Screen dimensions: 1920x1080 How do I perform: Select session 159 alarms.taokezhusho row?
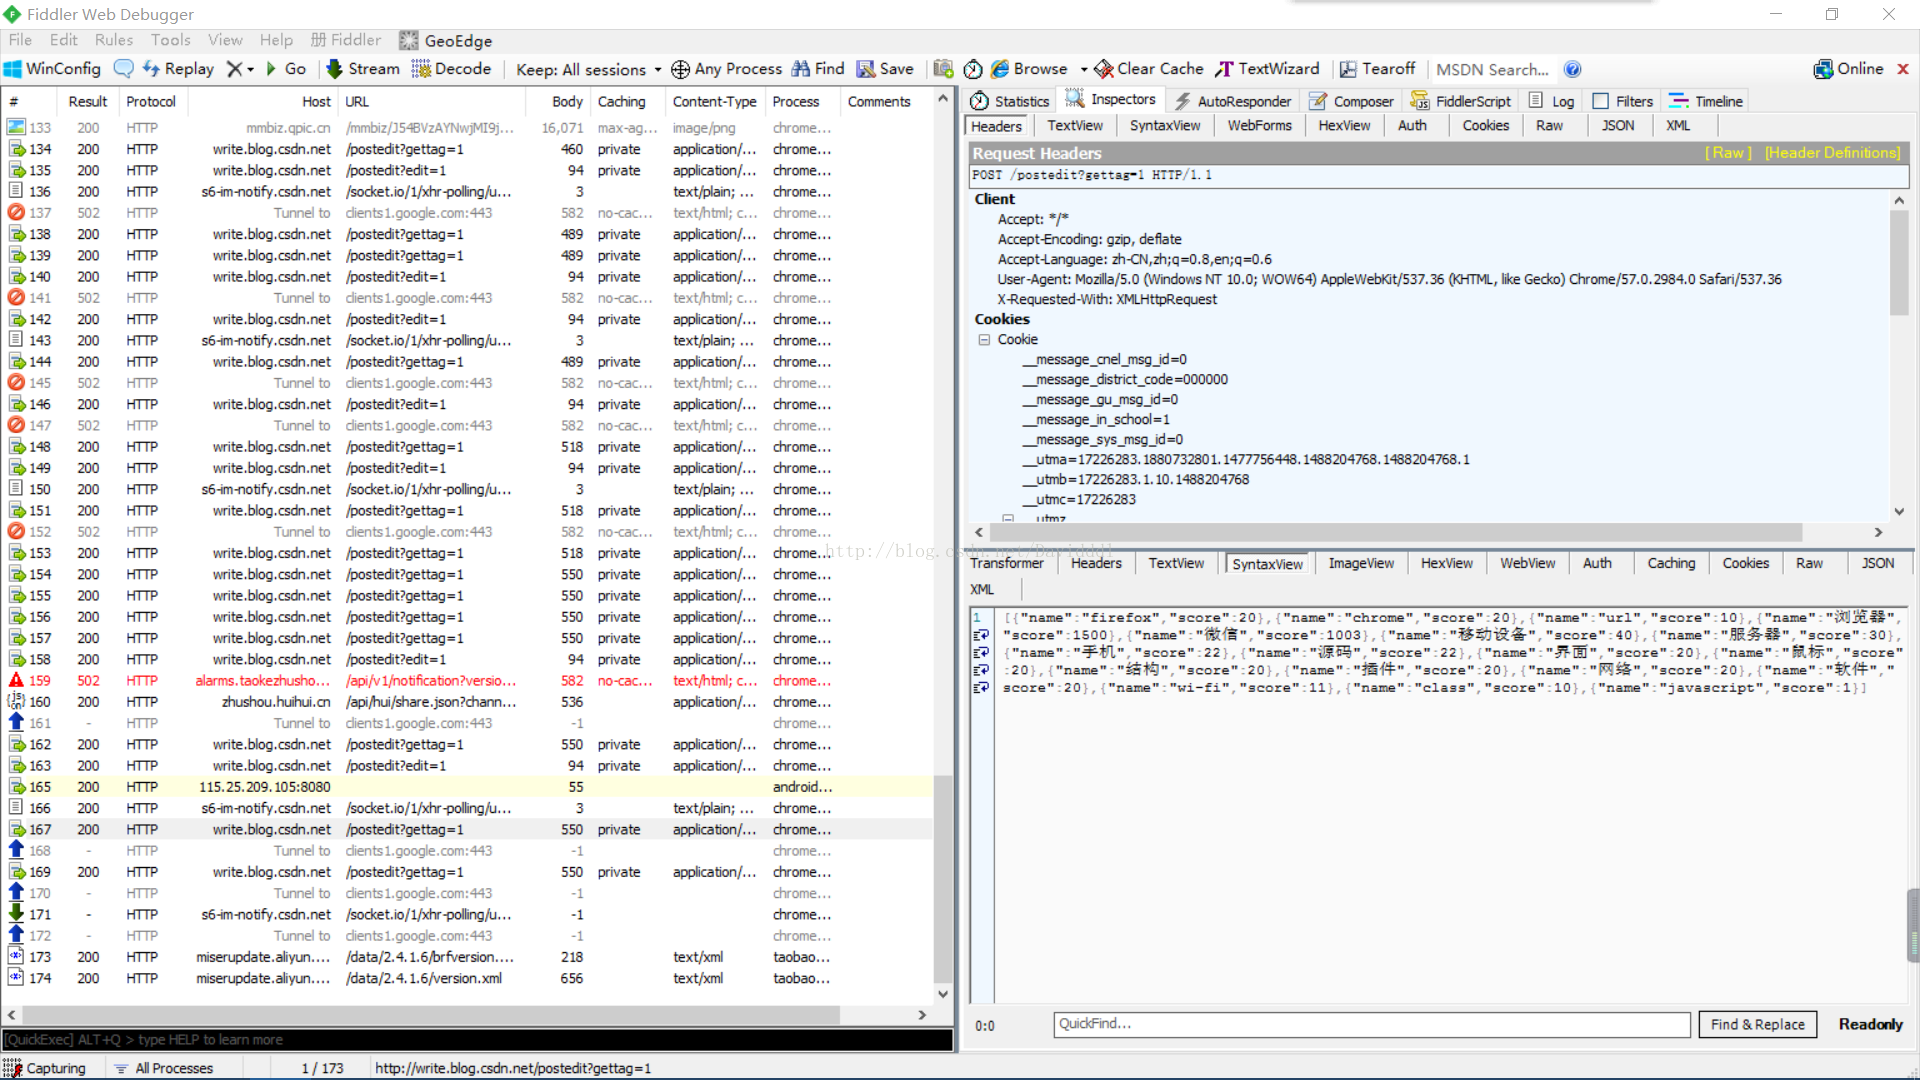click(x=468, y=681)
